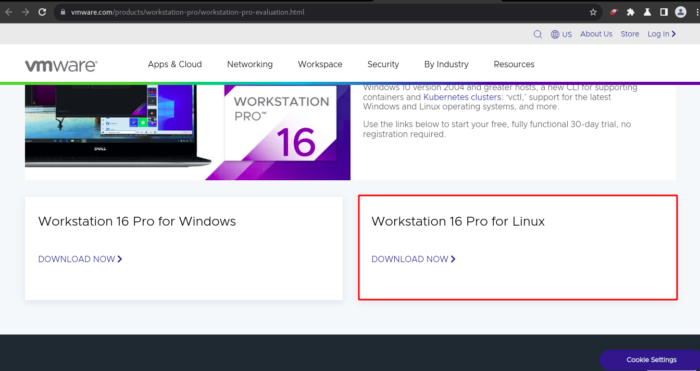
Task: Open the Workspace menu
Action: coord(320,64)
